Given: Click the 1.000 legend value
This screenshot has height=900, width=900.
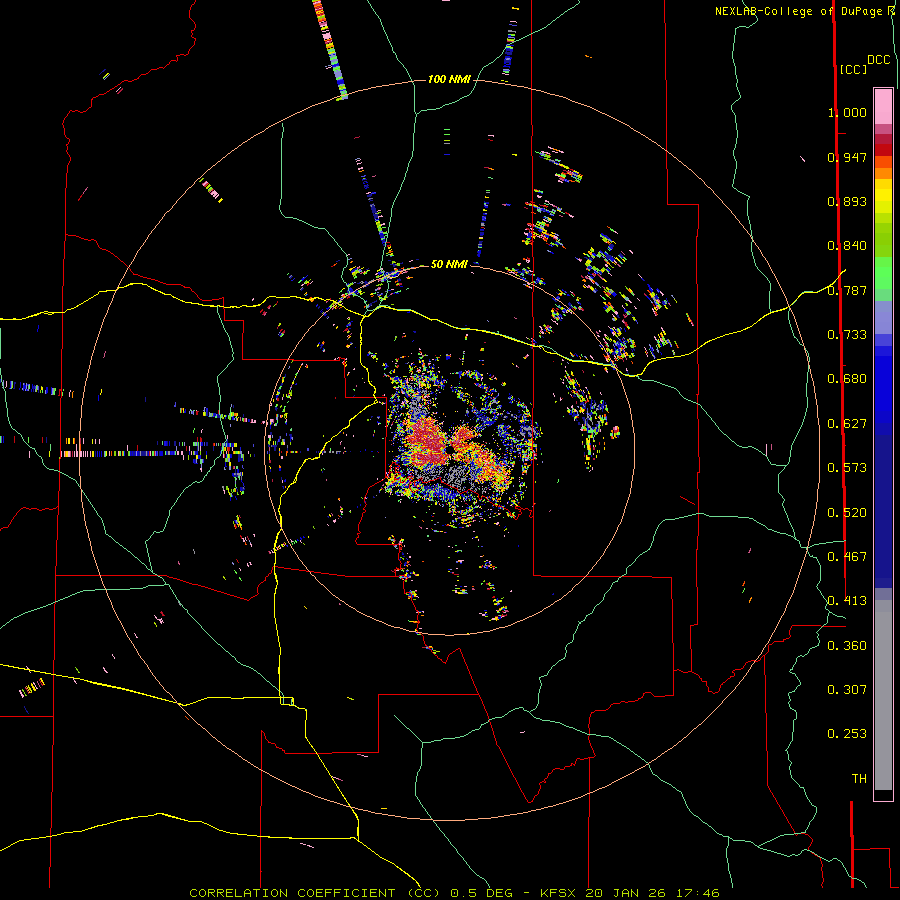Looking at the screenshot, I should (x=847, y=112).
